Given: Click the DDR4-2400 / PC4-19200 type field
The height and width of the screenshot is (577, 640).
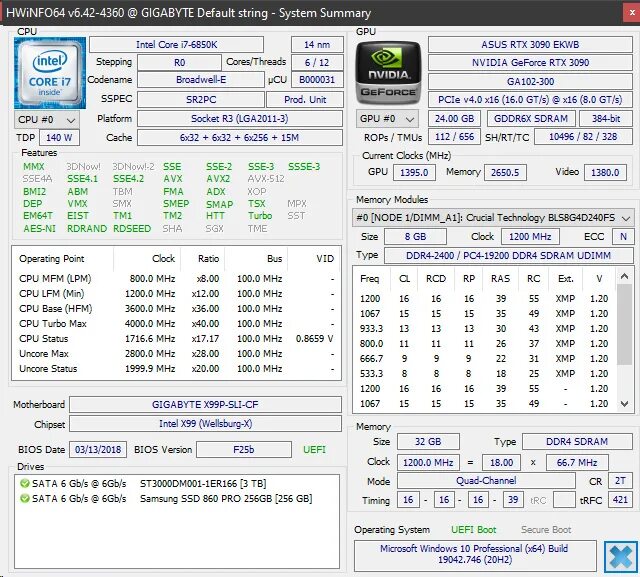Looking at the screenshot, I should [x=509, y=256].
